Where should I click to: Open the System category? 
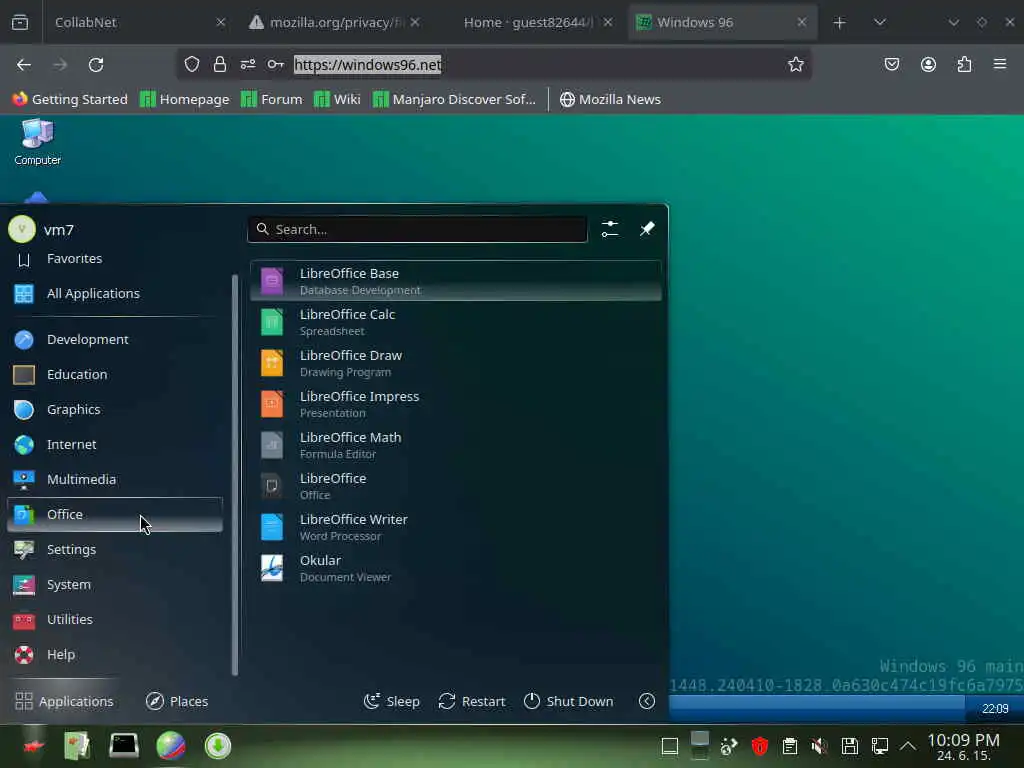(115, 584)
